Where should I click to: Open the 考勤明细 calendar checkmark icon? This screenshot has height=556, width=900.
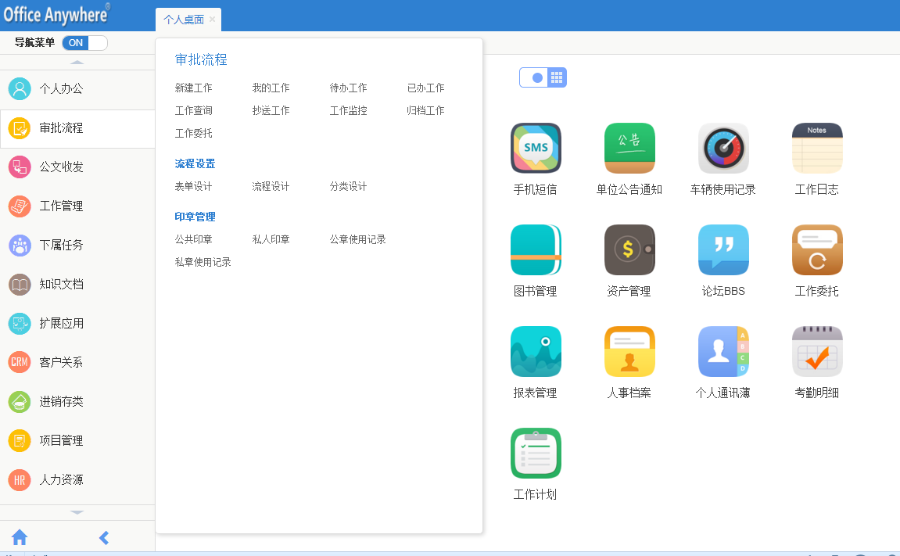pos(817,352)
